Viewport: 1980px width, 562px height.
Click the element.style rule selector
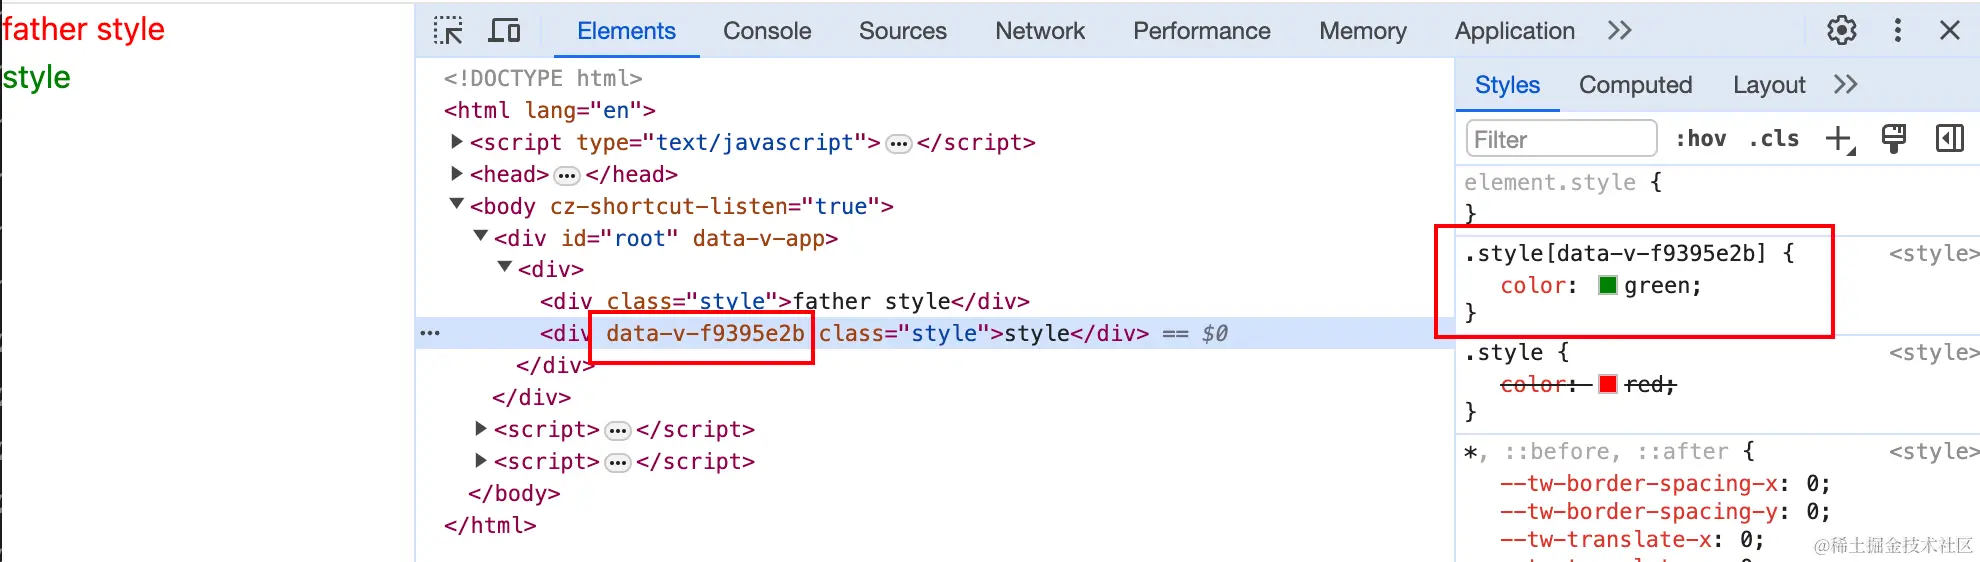(1550, 182)
